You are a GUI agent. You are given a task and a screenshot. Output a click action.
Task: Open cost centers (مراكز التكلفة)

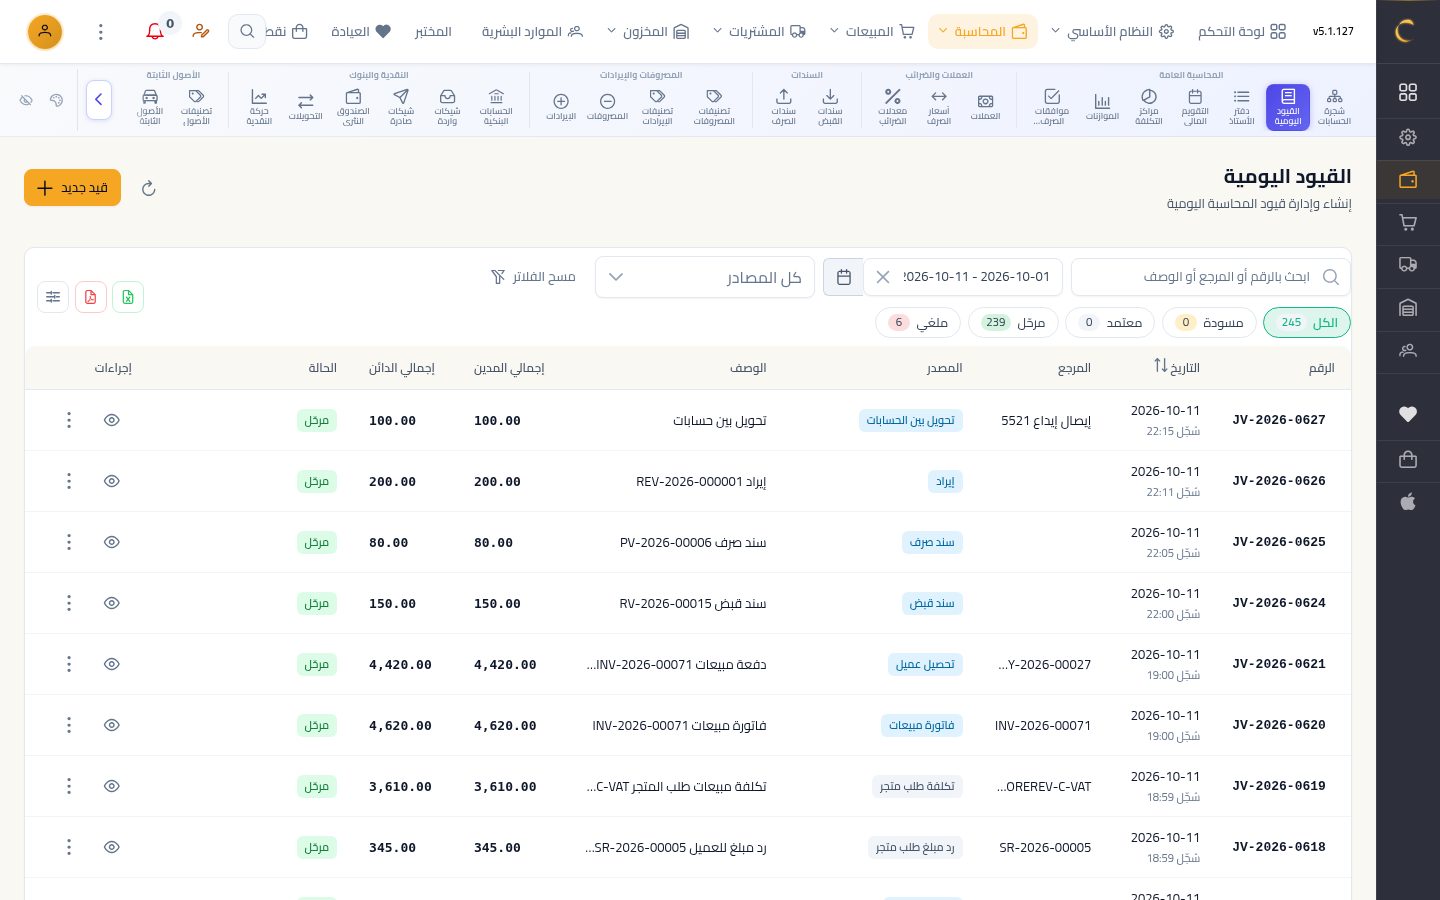pos(1148,107)
